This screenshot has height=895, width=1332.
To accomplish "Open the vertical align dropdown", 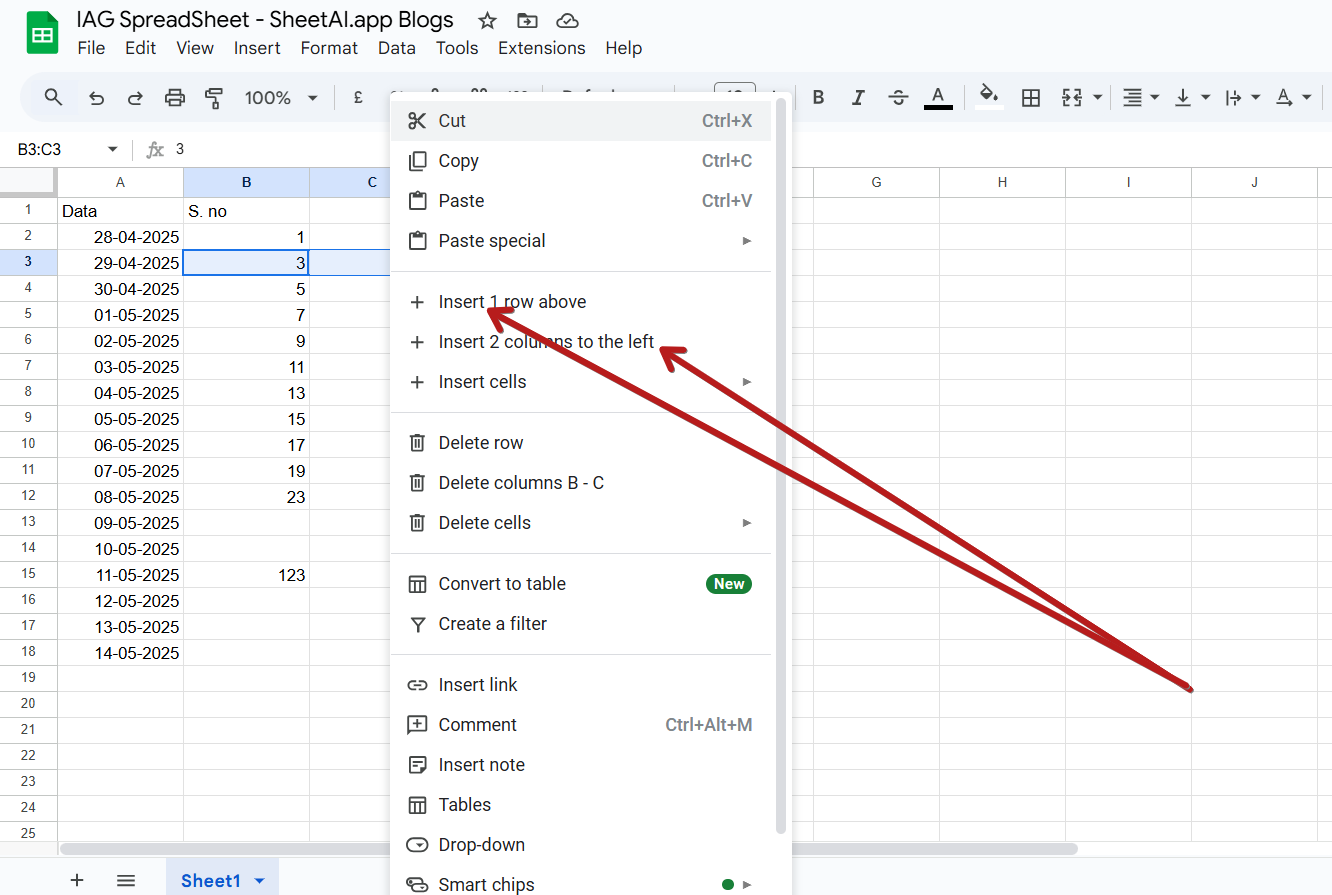I will tap(1191, 97).
